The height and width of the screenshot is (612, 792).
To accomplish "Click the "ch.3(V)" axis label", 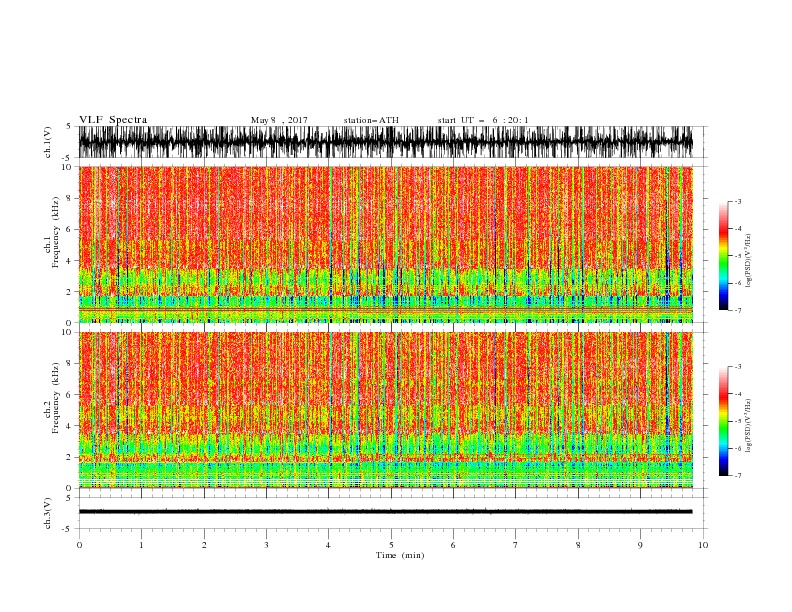I will (48, 513).
